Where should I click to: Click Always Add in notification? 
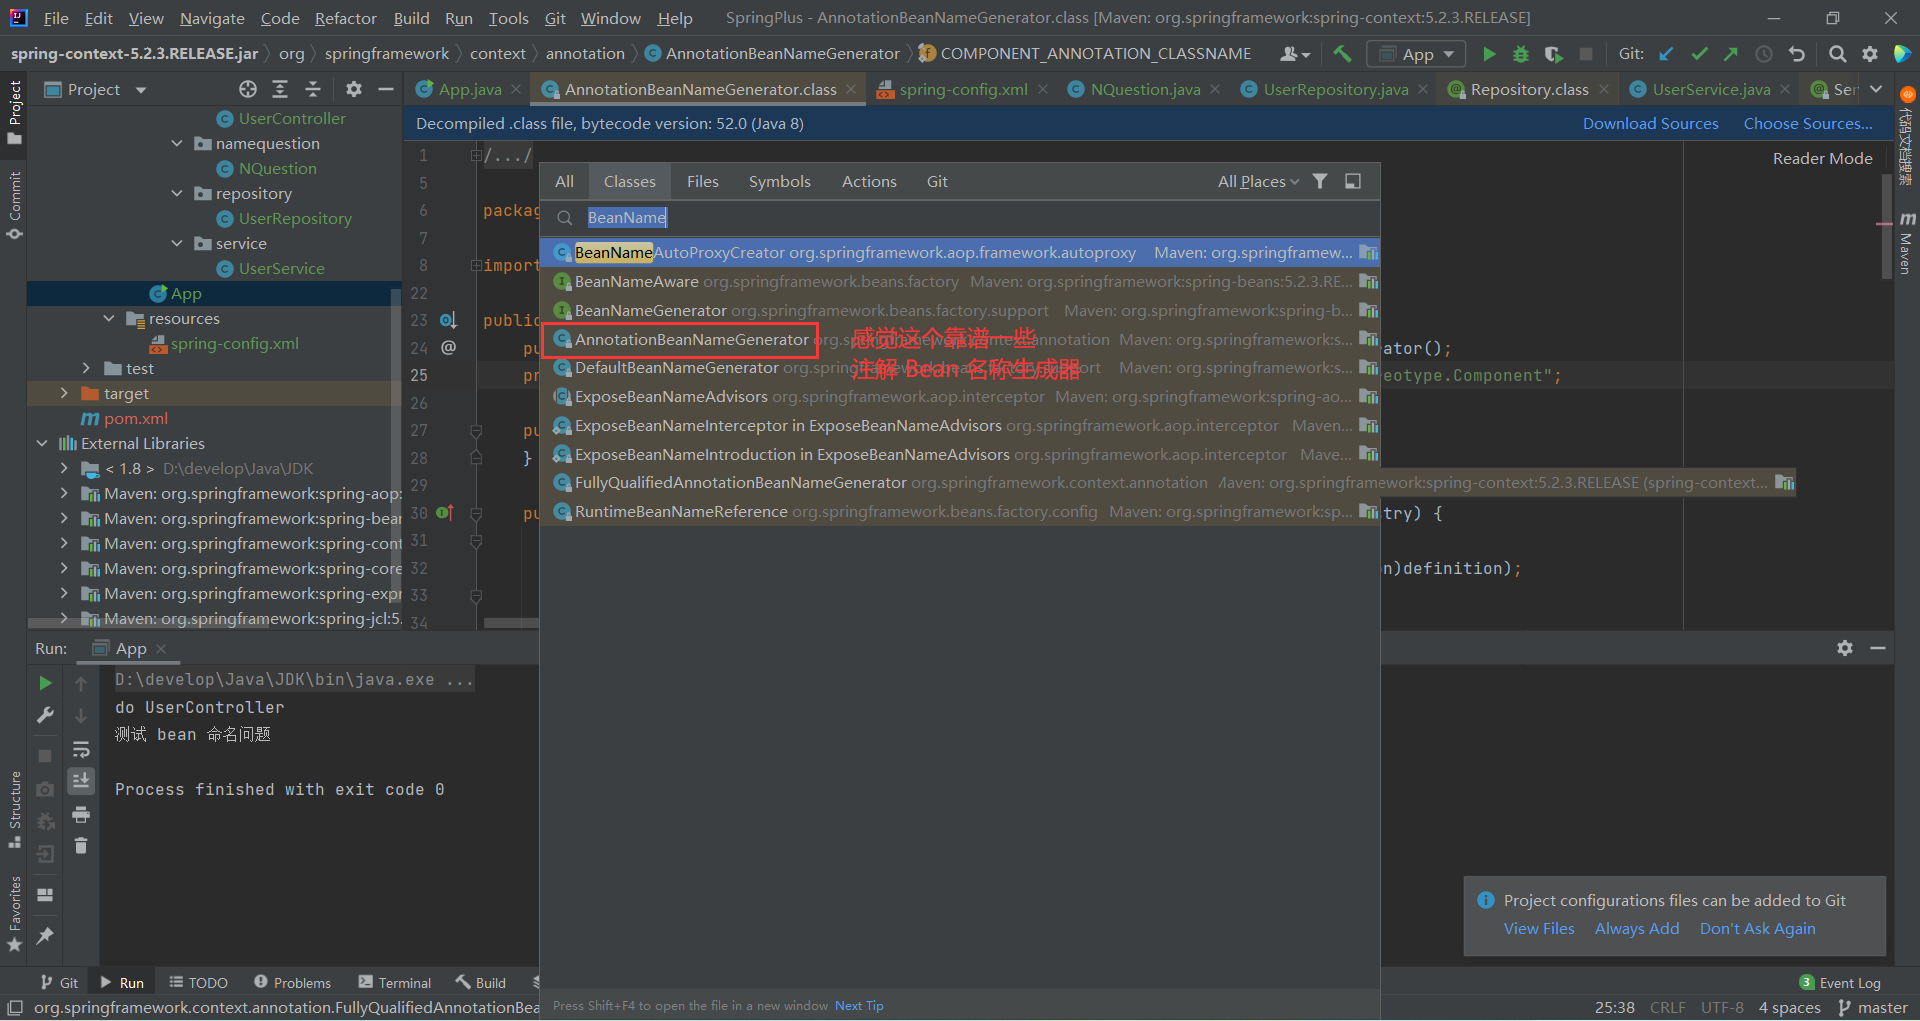click(x=1637, y=928)
